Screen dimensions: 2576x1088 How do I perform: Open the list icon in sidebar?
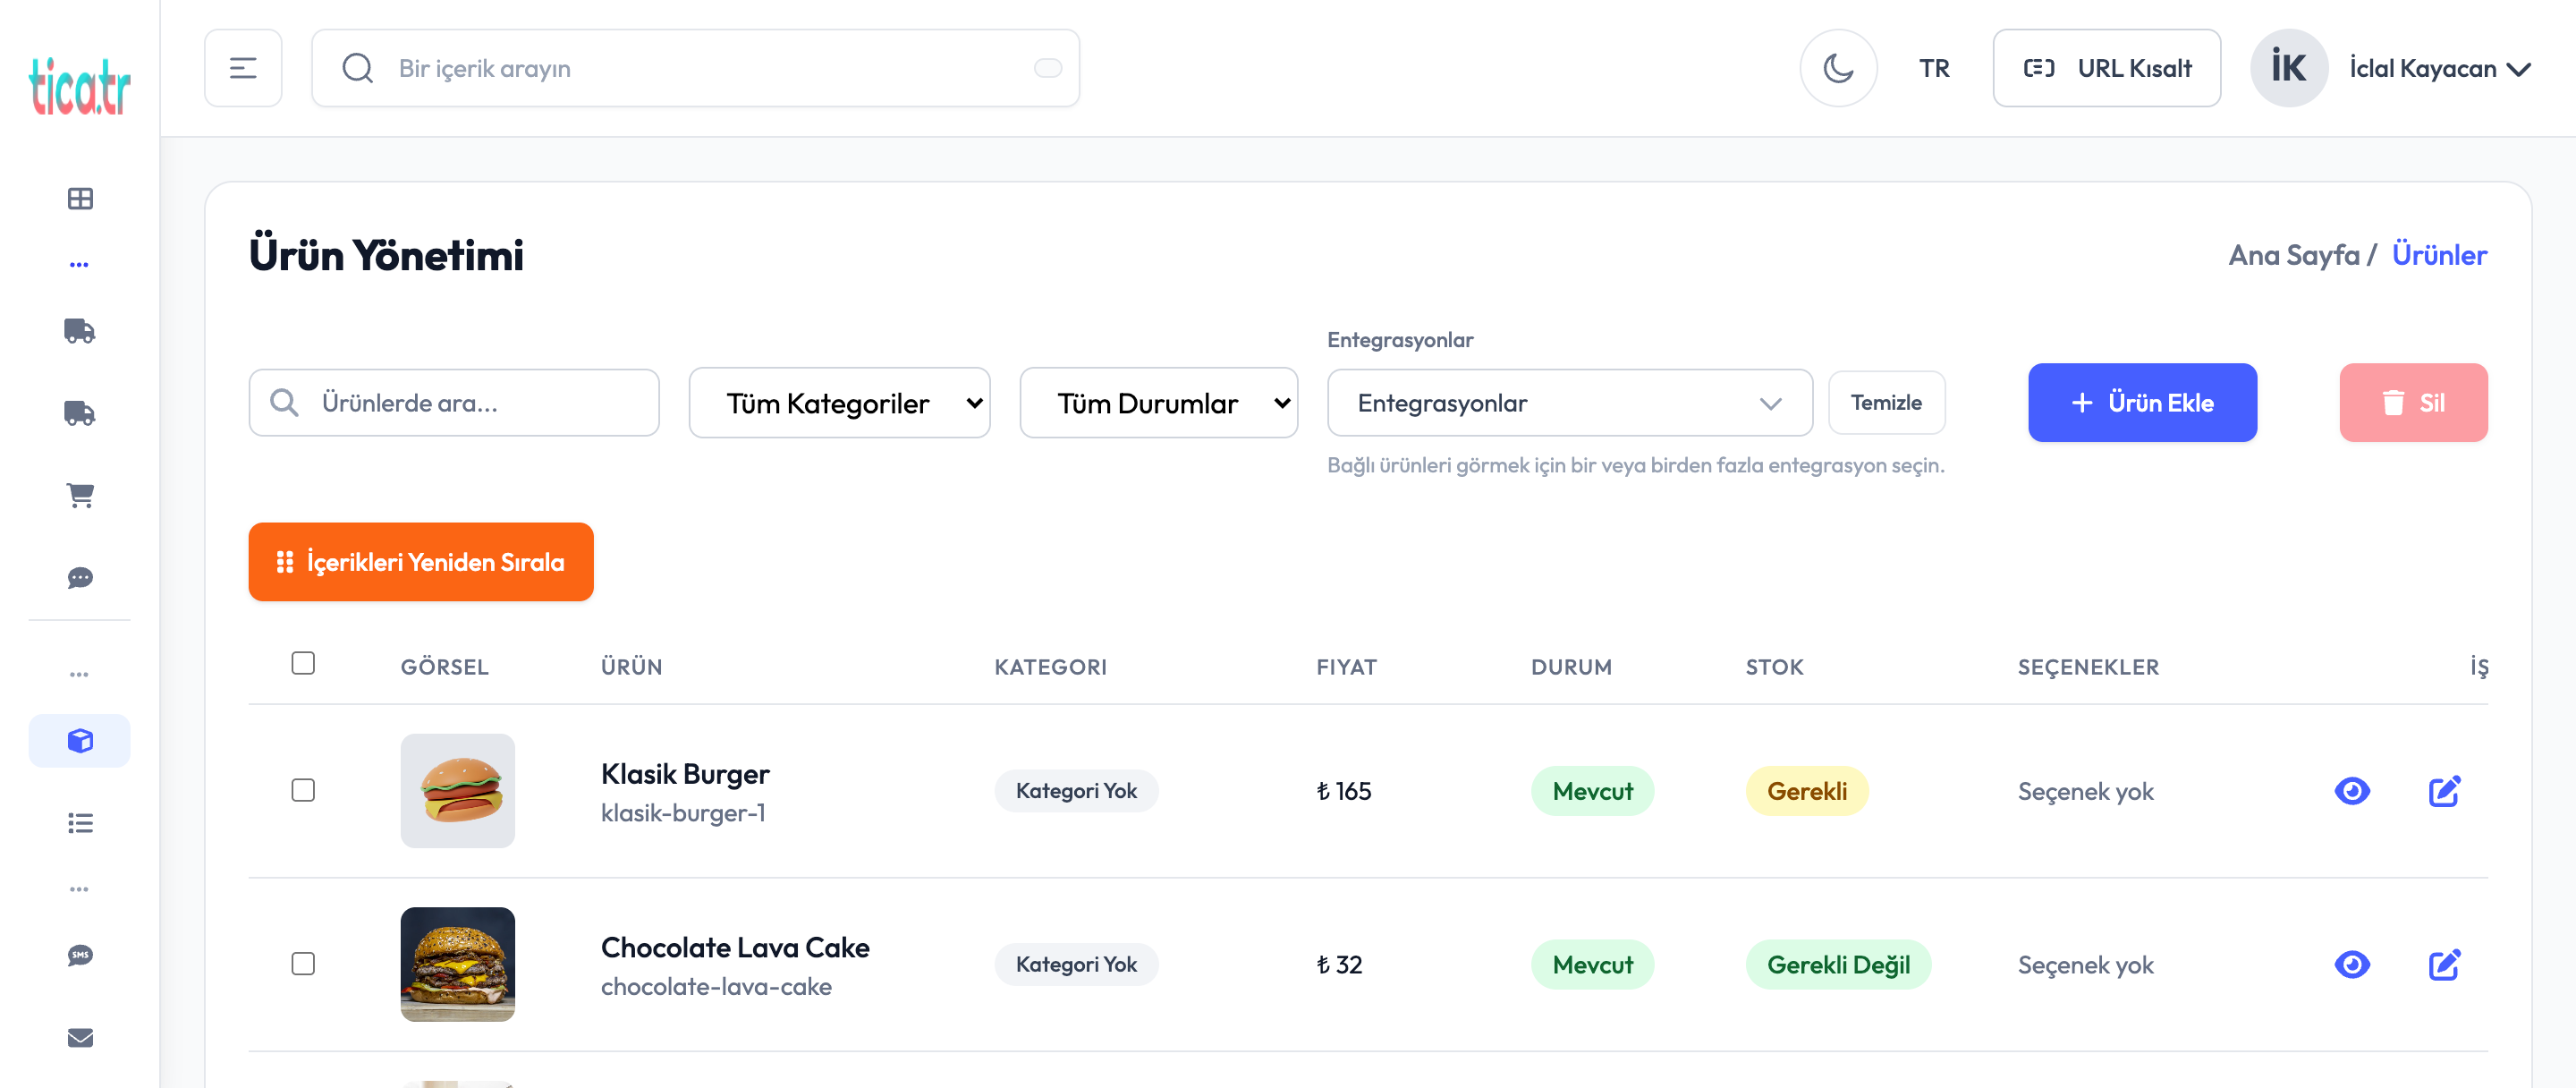click(80, 822)
